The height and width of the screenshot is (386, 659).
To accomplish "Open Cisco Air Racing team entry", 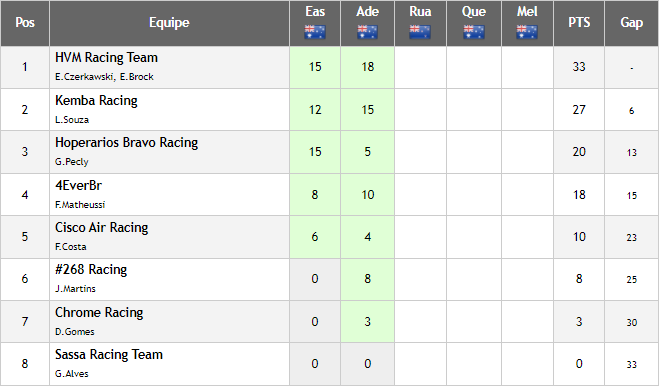I will (102, 227).
